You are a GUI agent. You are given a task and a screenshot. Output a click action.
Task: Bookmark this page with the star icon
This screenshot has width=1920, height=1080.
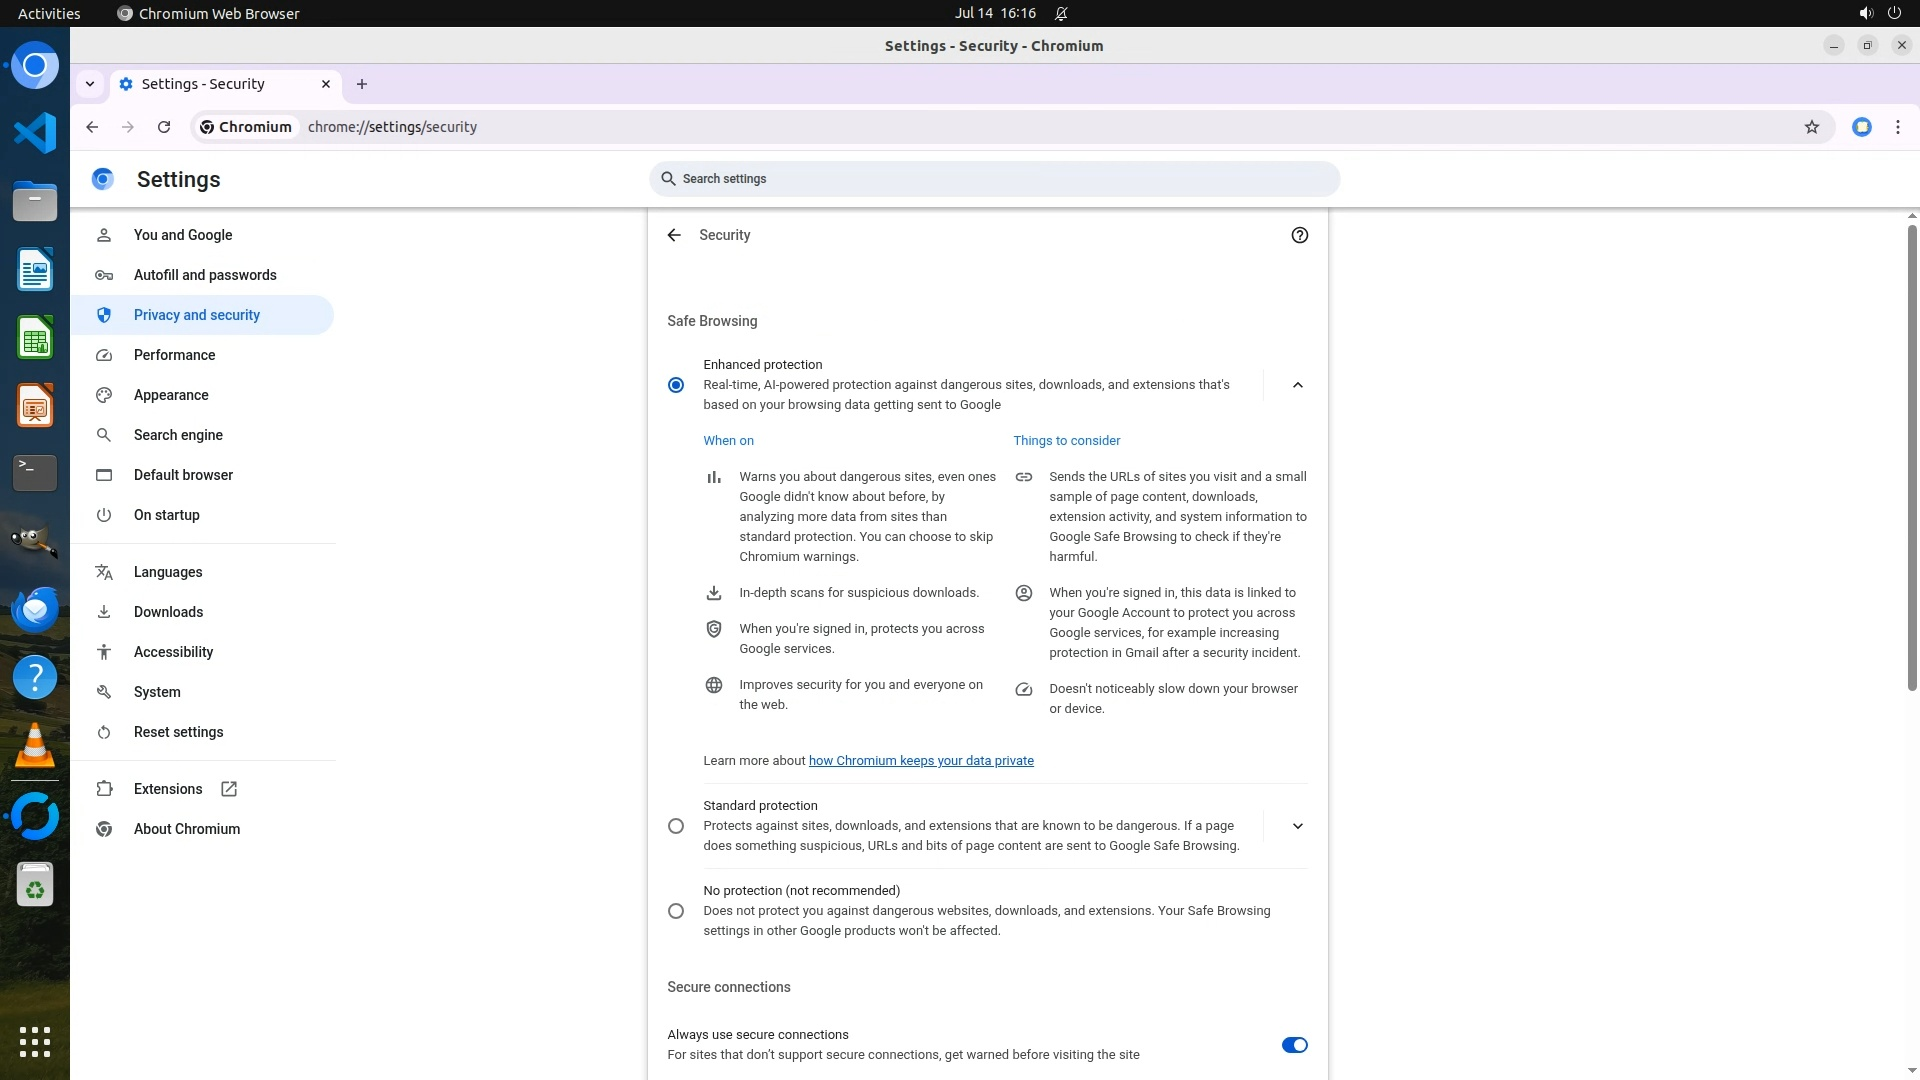coord(1811,127)
